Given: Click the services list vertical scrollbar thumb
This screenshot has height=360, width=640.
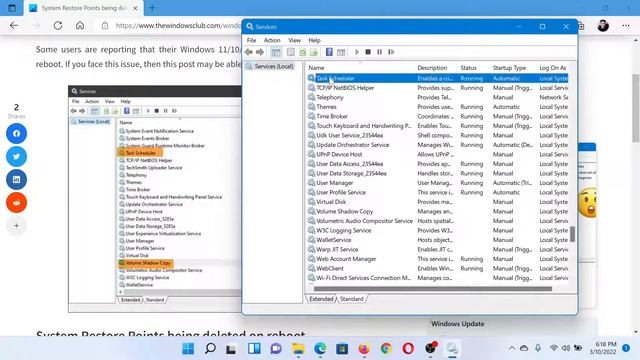Looking at the screenshot, I should 573,234.
